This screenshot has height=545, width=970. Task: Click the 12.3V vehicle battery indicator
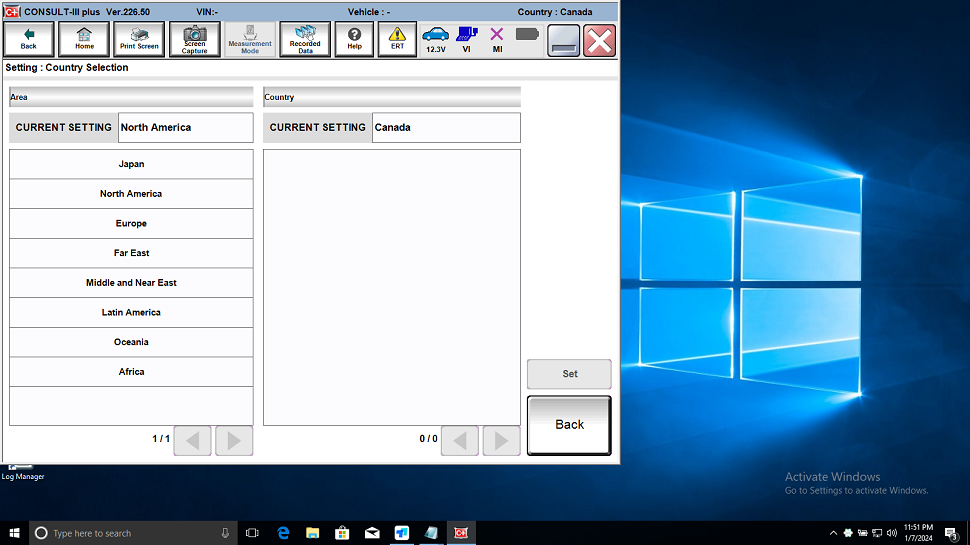[x=436, y=40]
